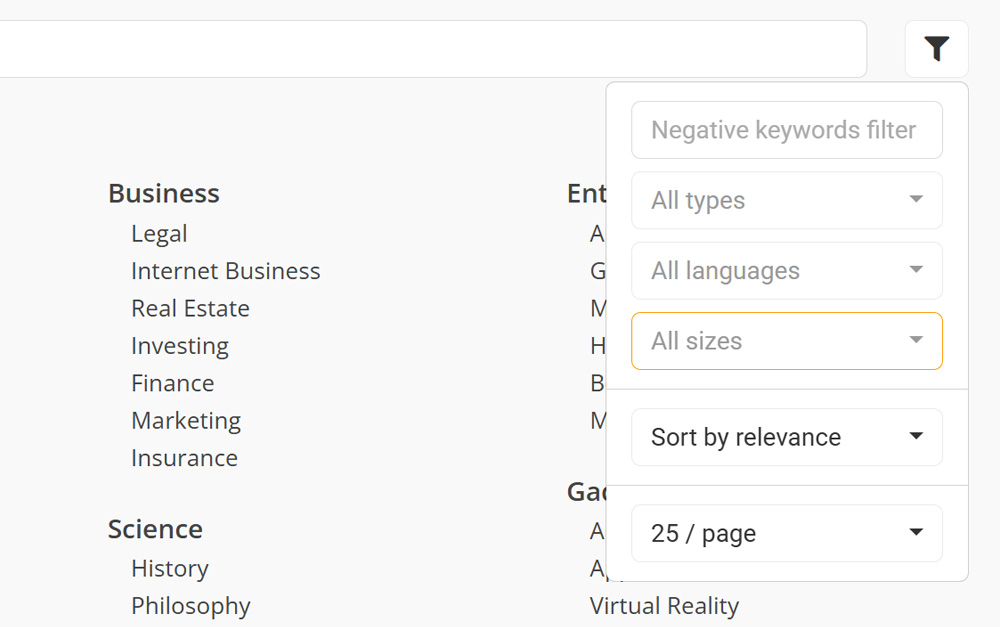Select the Real Estate category
1000x627 pixels.
(x=190, y=308)
